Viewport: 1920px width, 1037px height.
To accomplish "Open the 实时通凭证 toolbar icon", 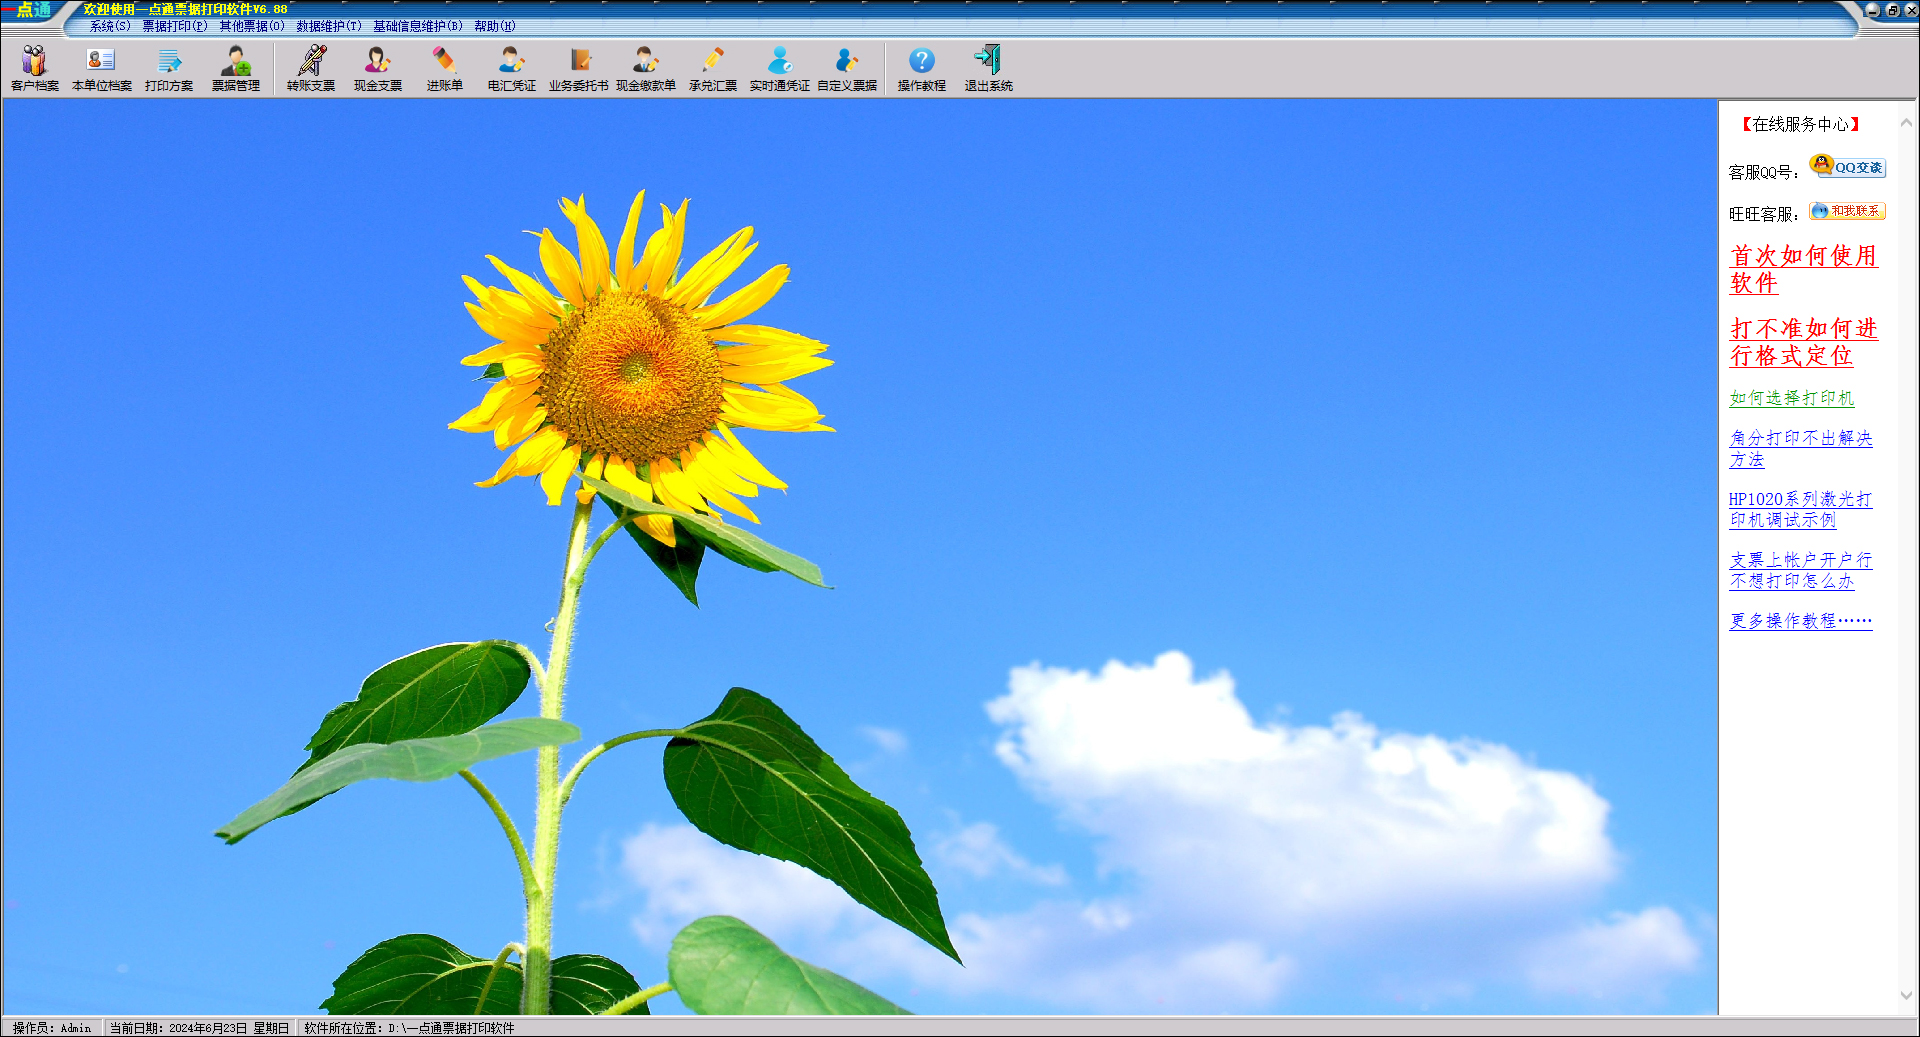I will coord(780,69).
